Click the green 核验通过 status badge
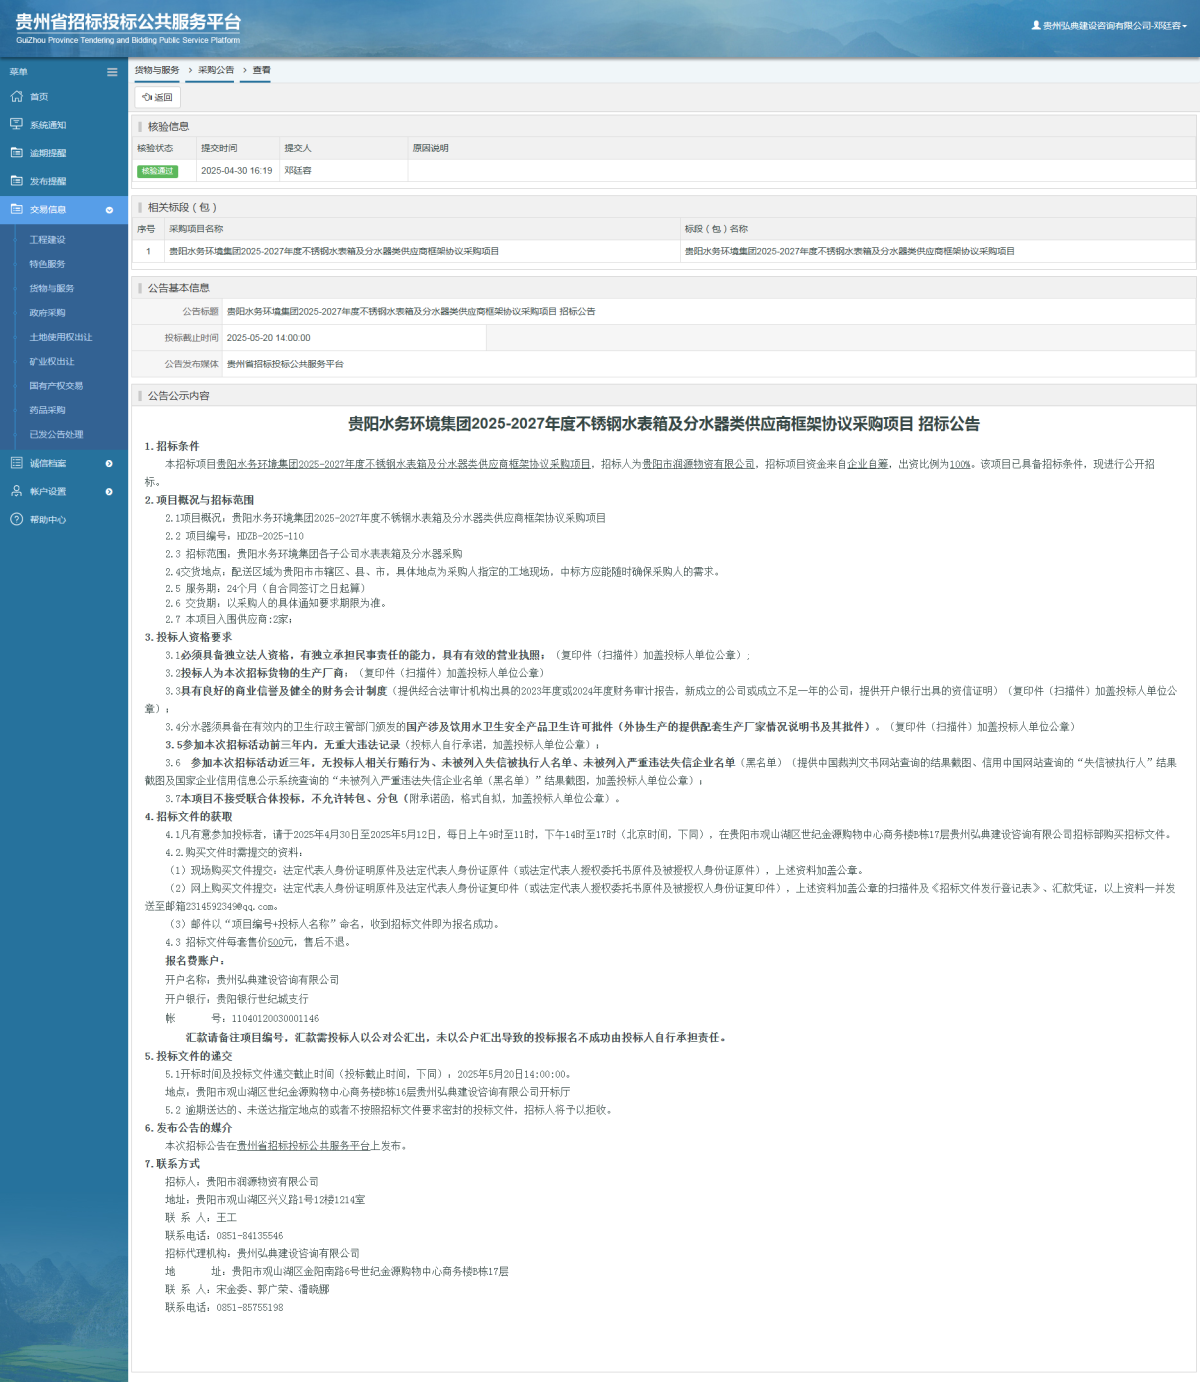 point(157,171)
